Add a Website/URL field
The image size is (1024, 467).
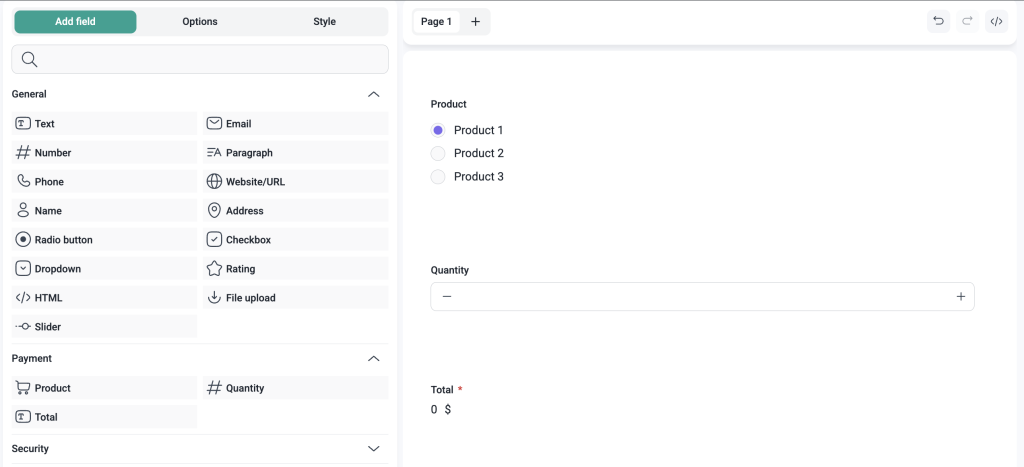click(x=295, y=182)
